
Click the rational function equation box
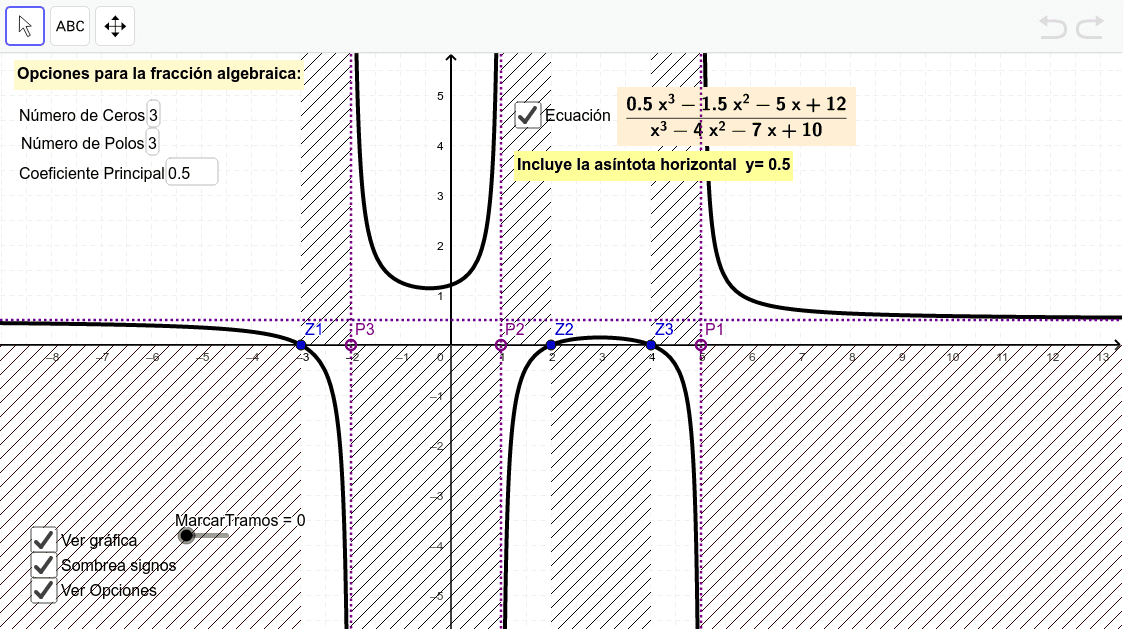[736, 116]
